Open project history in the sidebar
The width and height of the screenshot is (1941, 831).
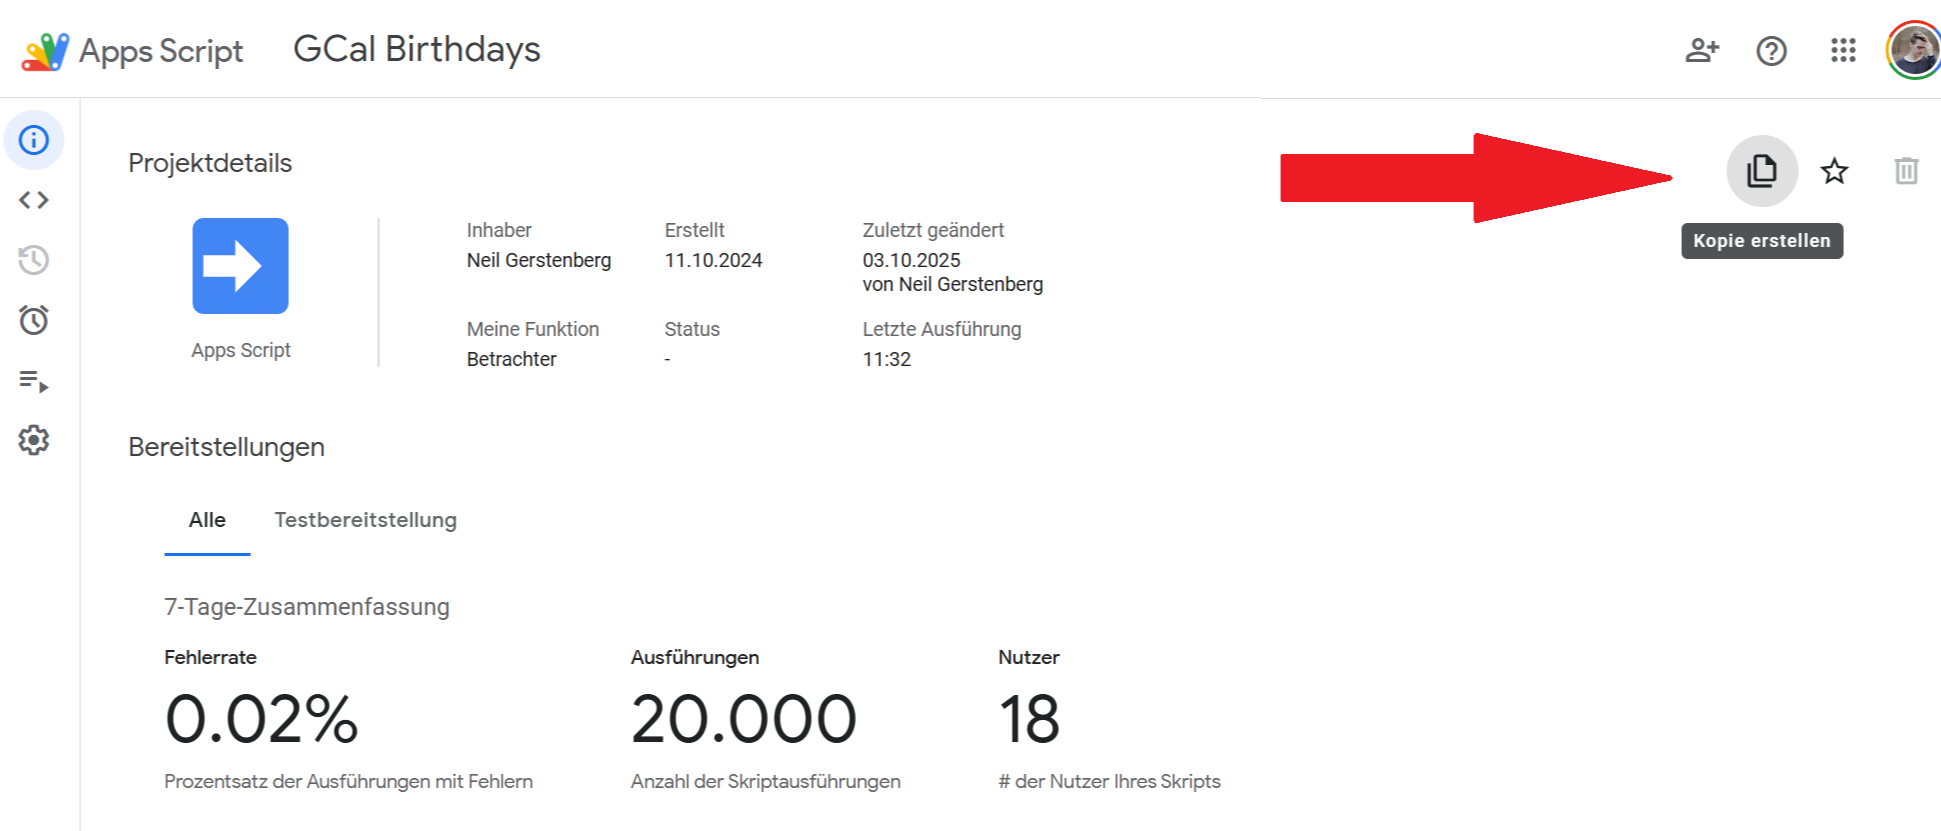click(34, 260)
